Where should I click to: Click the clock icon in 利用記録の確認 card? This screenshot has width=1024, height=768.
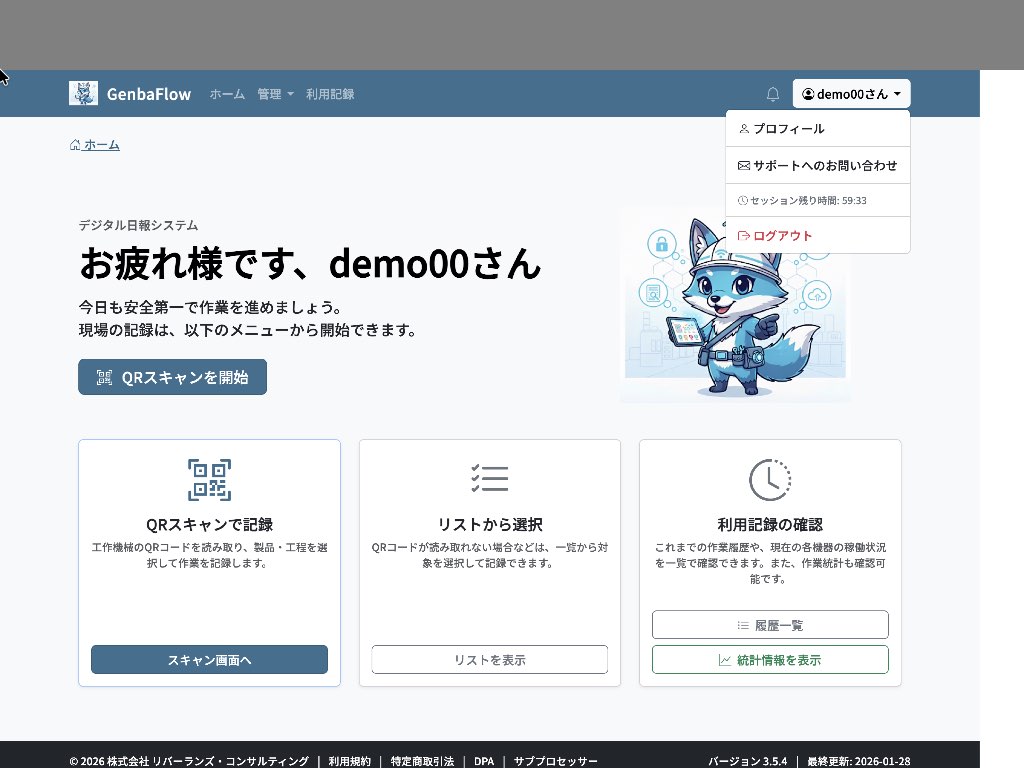click(x=769, y=480)
